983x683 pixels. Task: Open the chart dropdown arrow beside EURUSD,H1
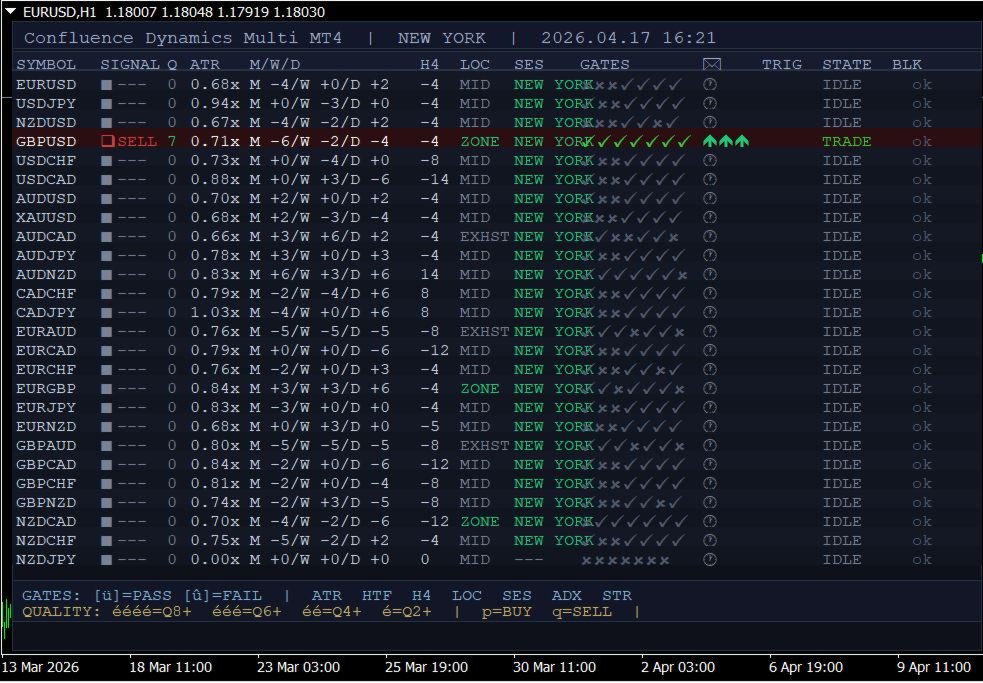(10, 11)
